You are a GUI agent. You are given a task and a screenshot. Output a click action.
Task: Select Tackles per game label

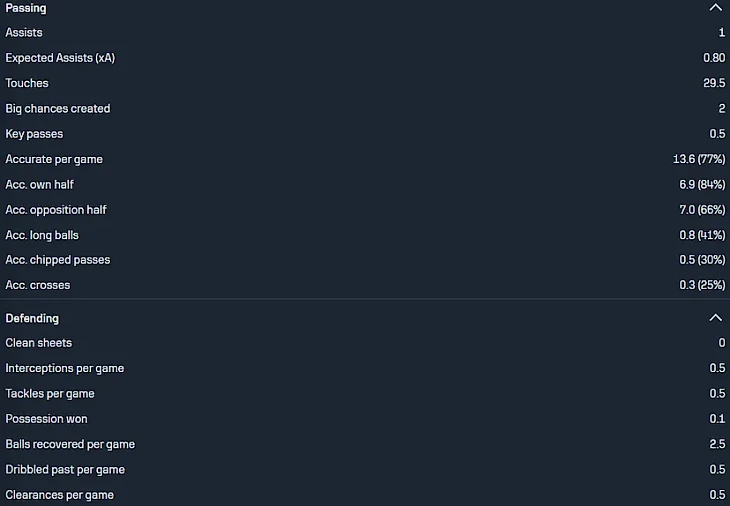click(50, 394)
